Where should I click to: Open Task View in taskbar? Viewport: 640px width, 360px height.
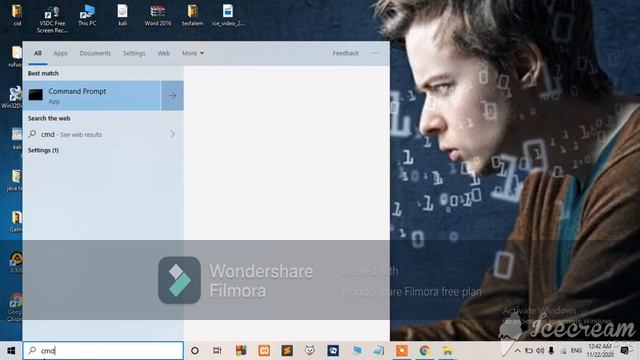tap(217, 351)
